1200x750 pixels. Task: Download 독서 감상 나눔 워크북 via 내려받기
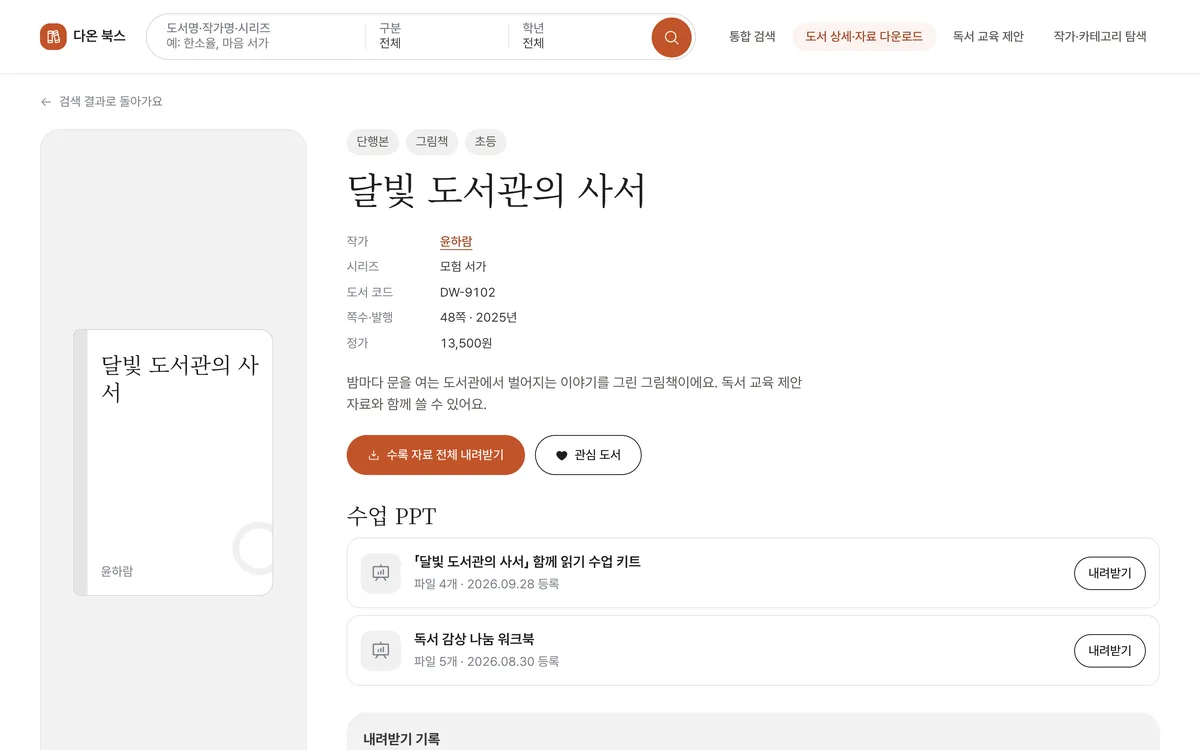pos(1110,650)
